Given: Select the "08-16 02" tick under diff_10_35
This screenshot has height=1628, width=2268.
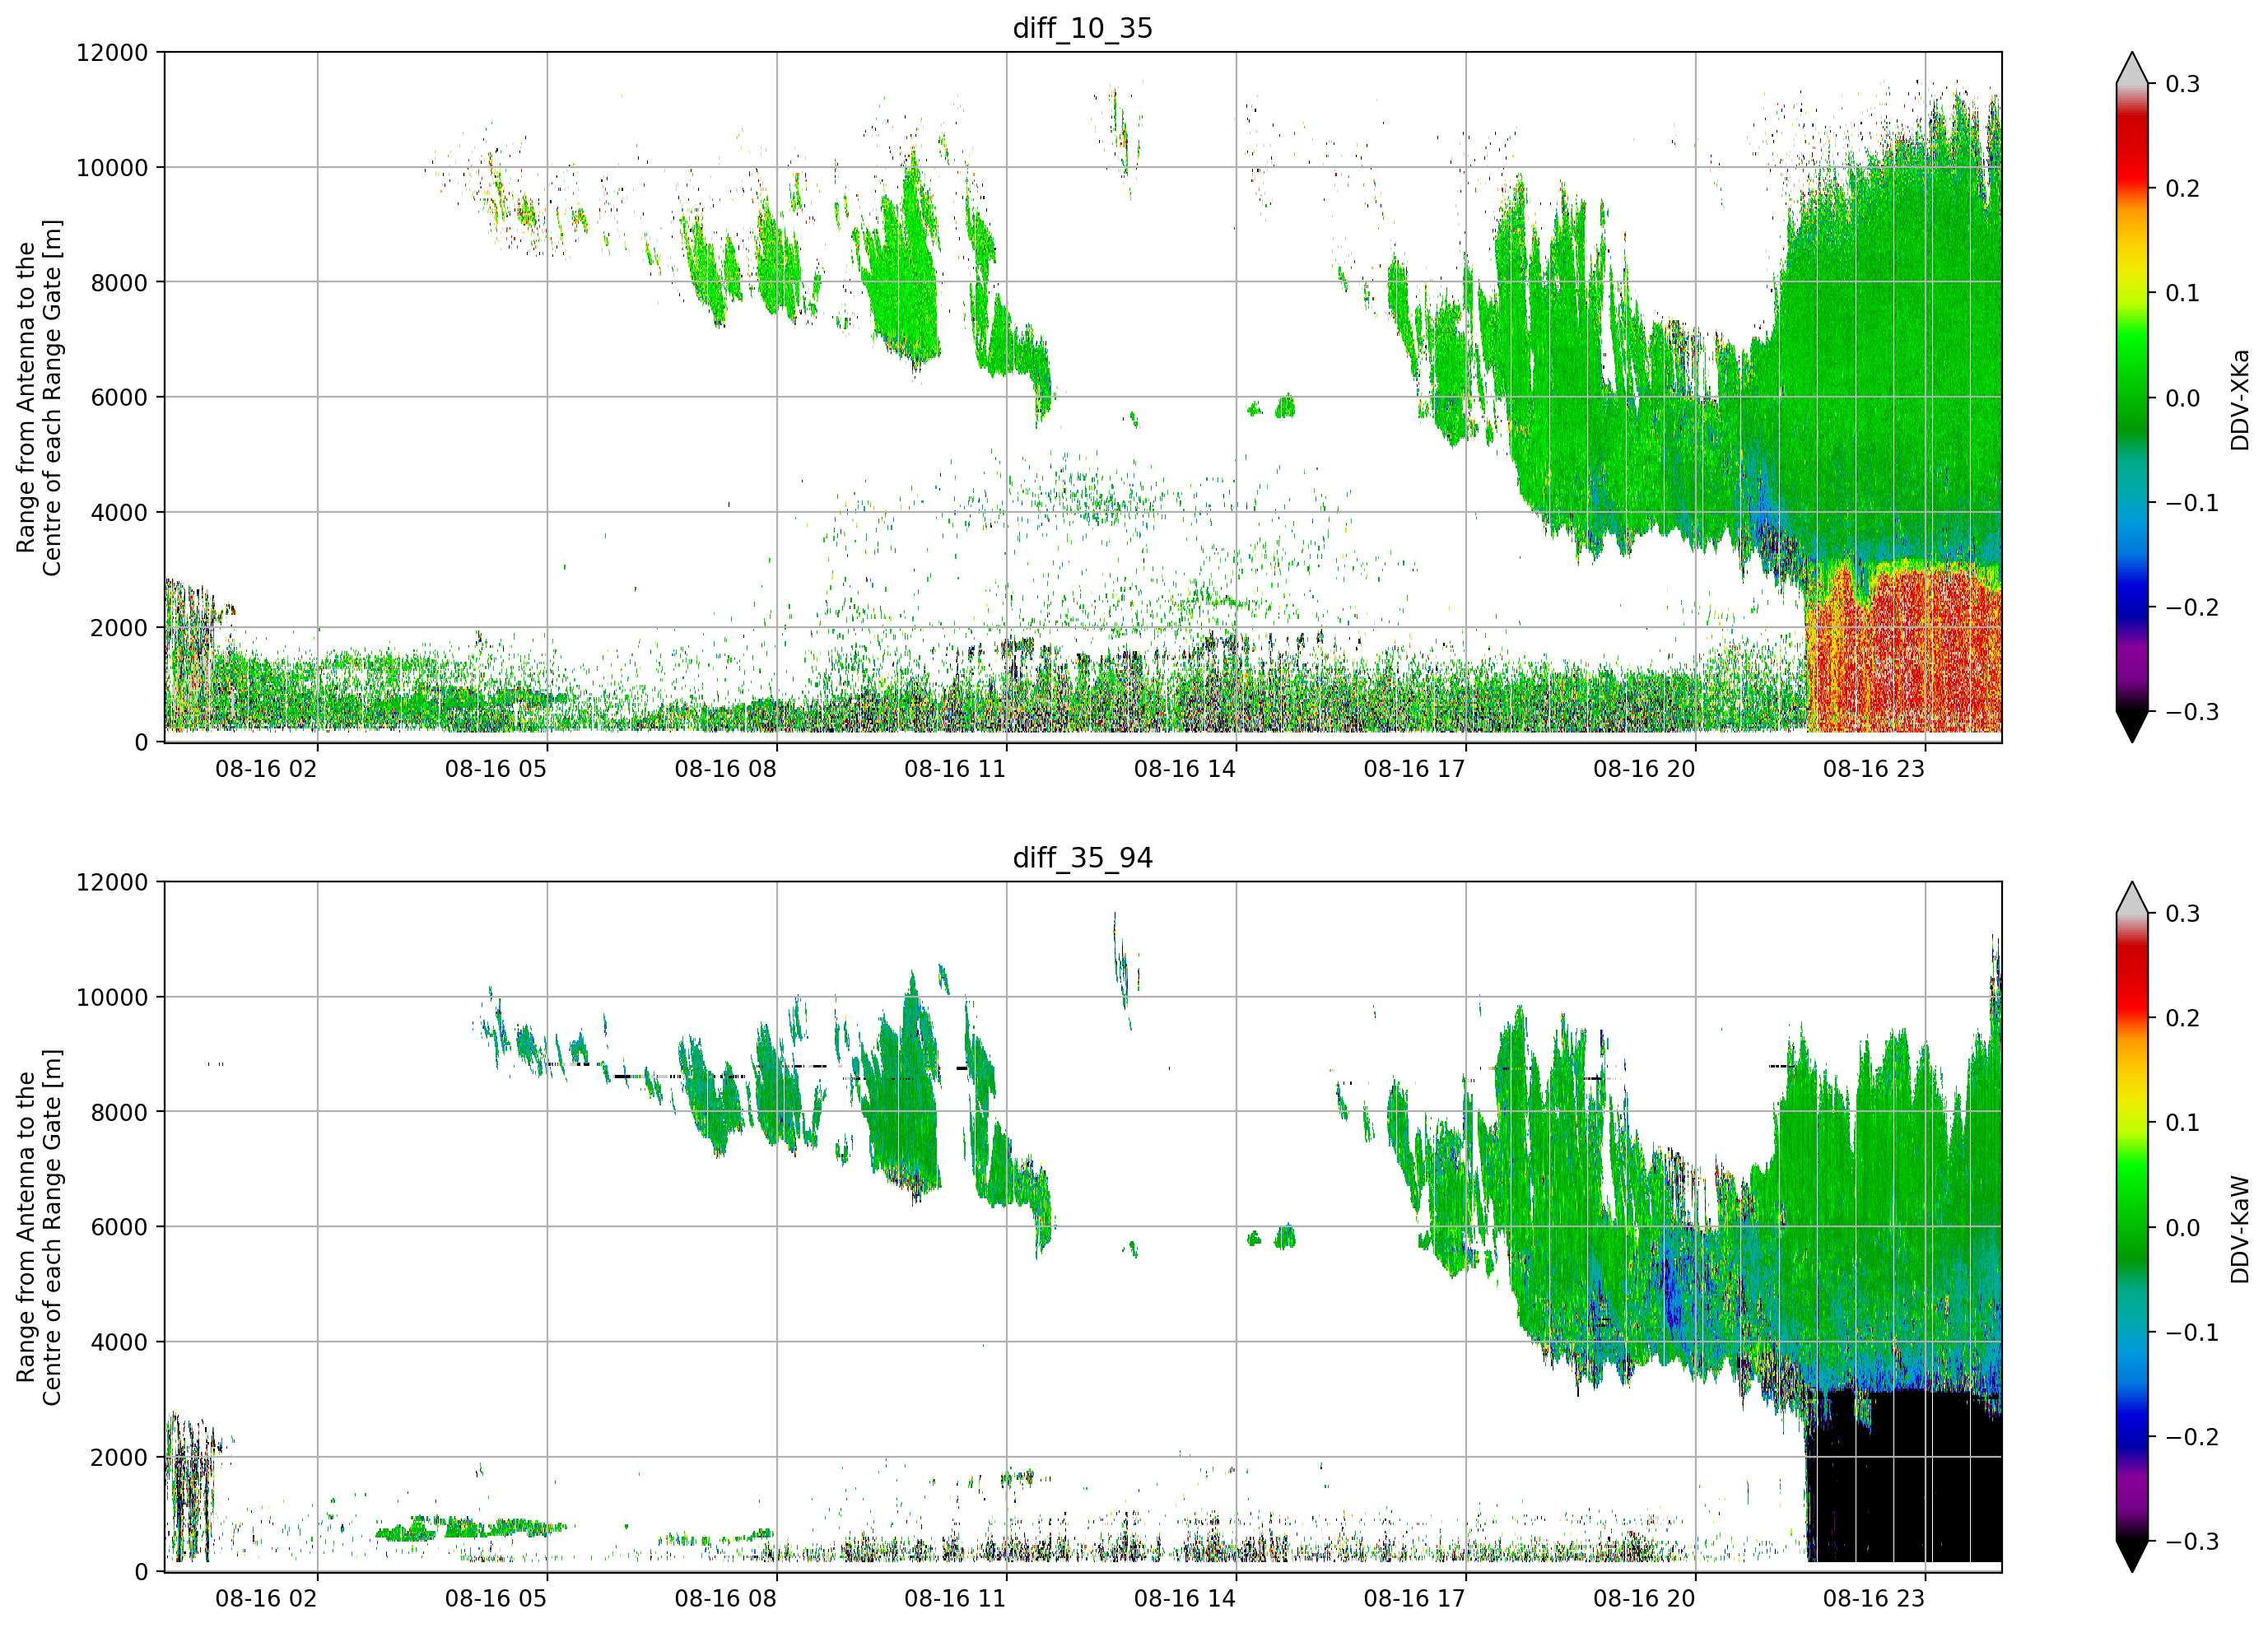Looking at the screenshot, I should [266, 769].
